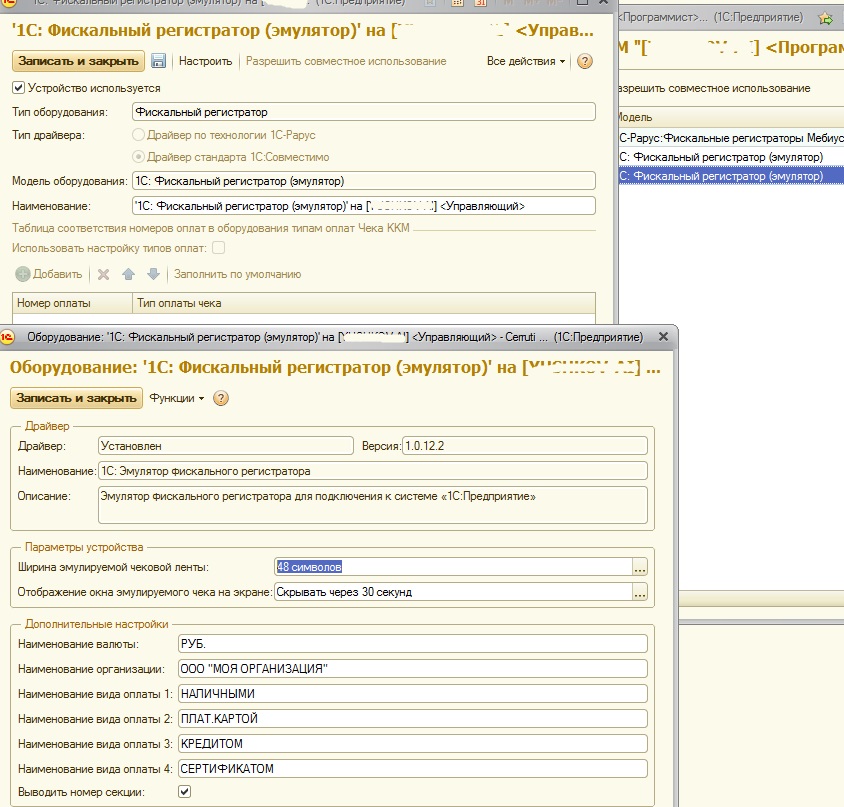Click the delete X icon above payment table
Viewport: 844px width, 807px height.
coord(103,274)
